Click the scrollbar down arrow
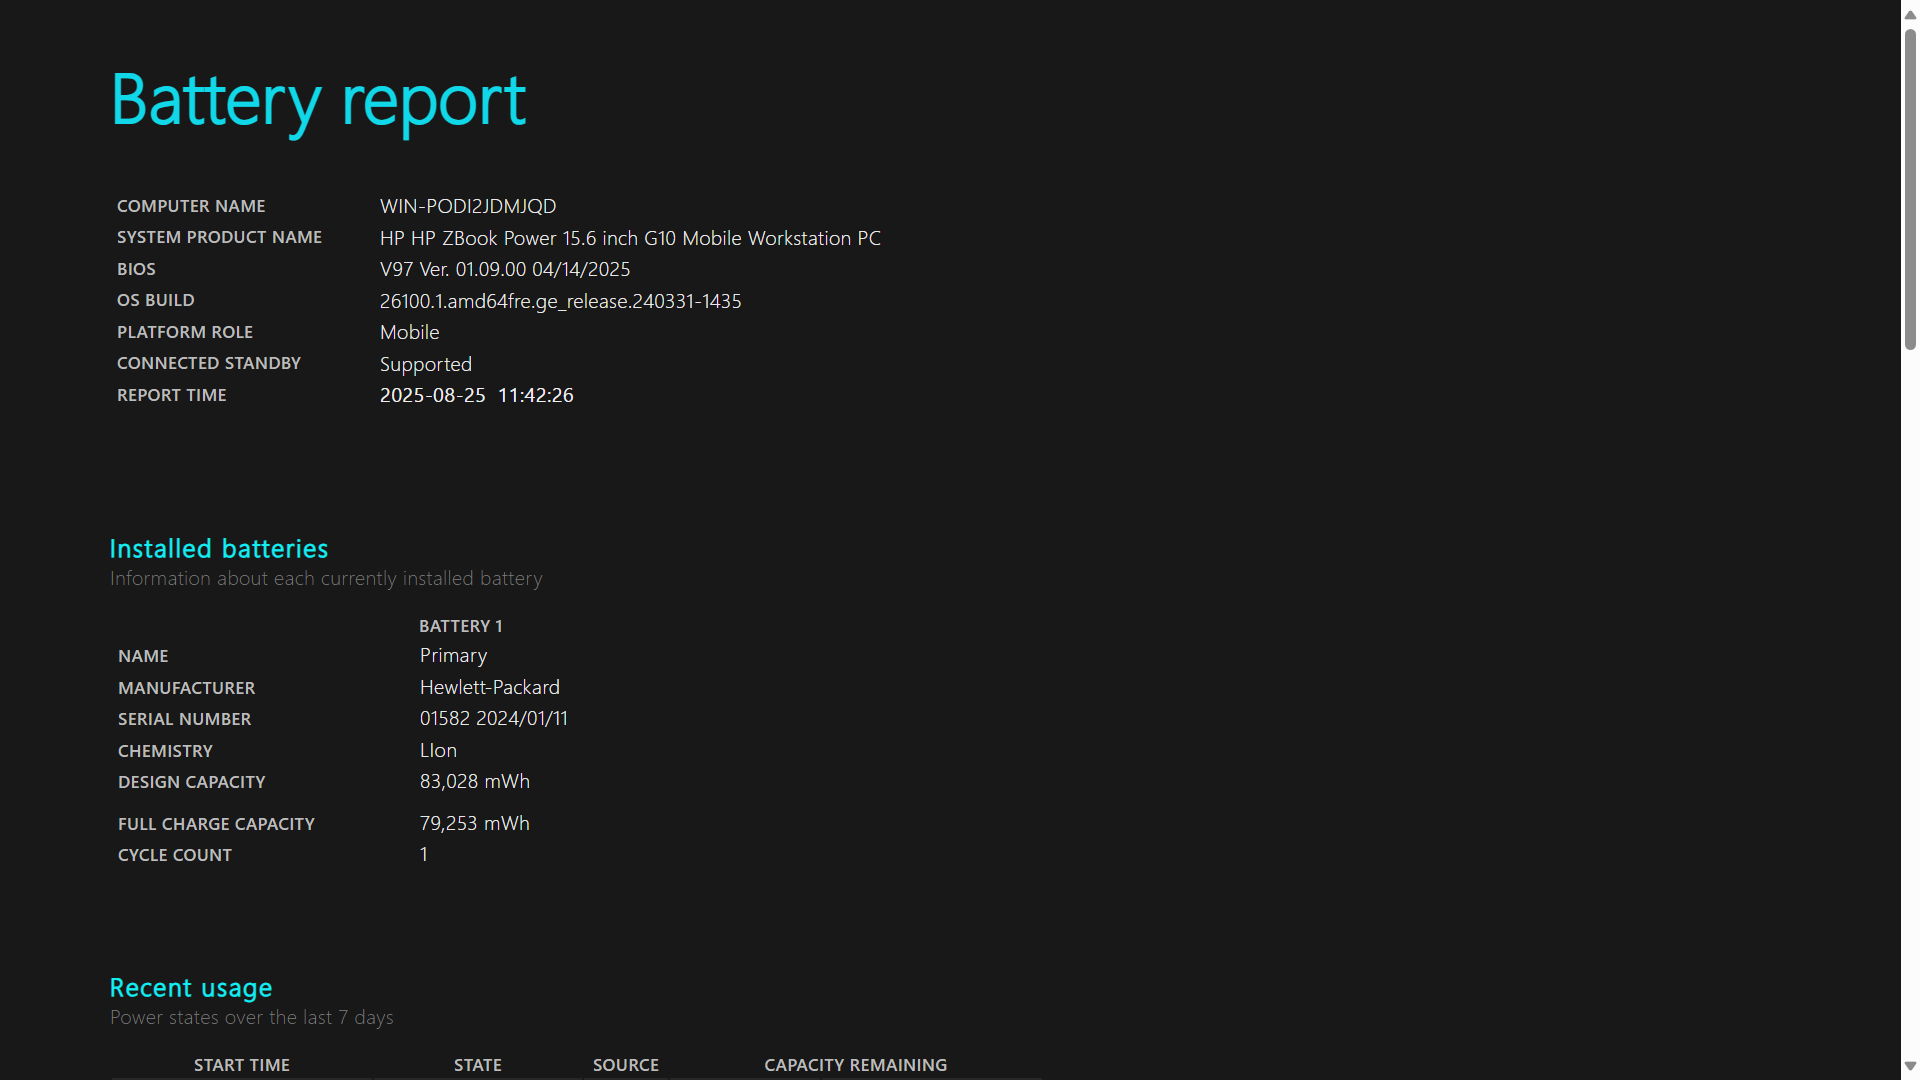The image size is (1920, 1080). (1910, 1066)
